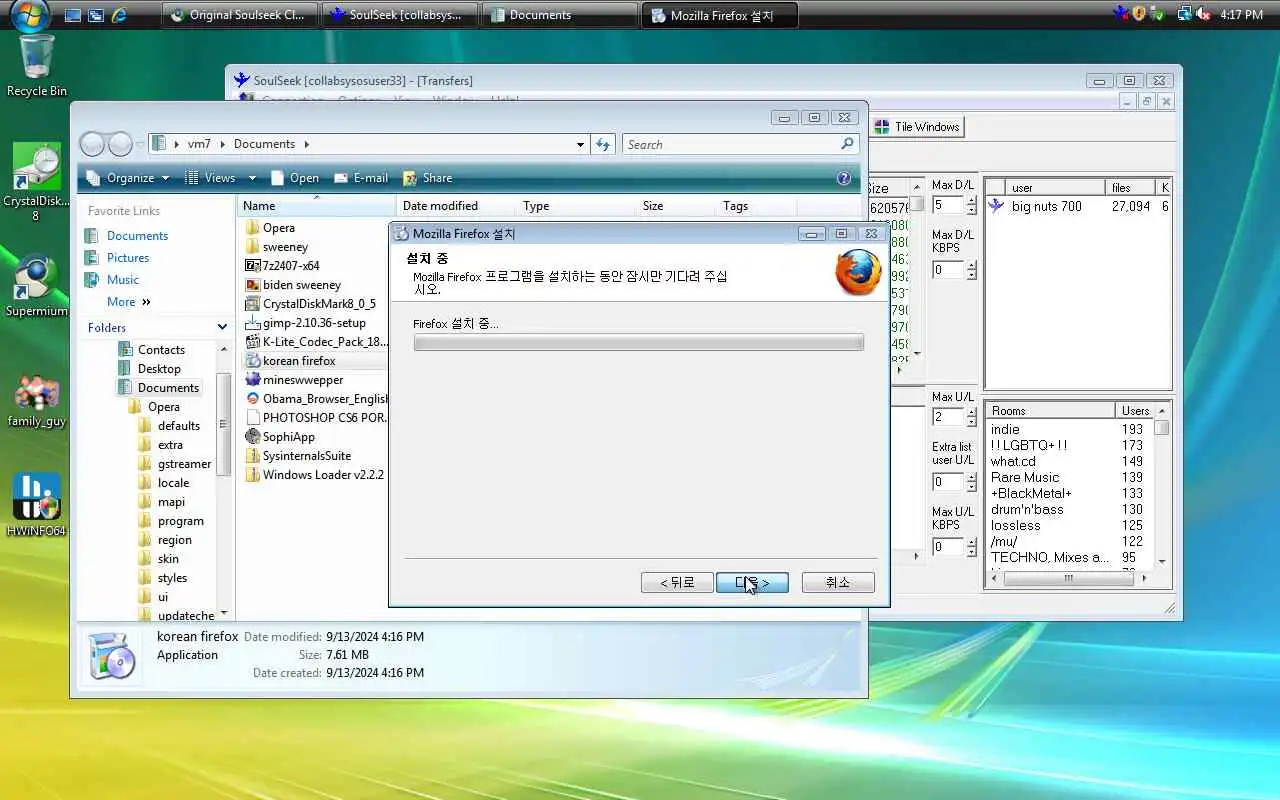Image resolution: width=1280 pixels, height=800 pixels.
Task: Launch HWiNFO64 desktop shortcut
Action: point(36,505)
